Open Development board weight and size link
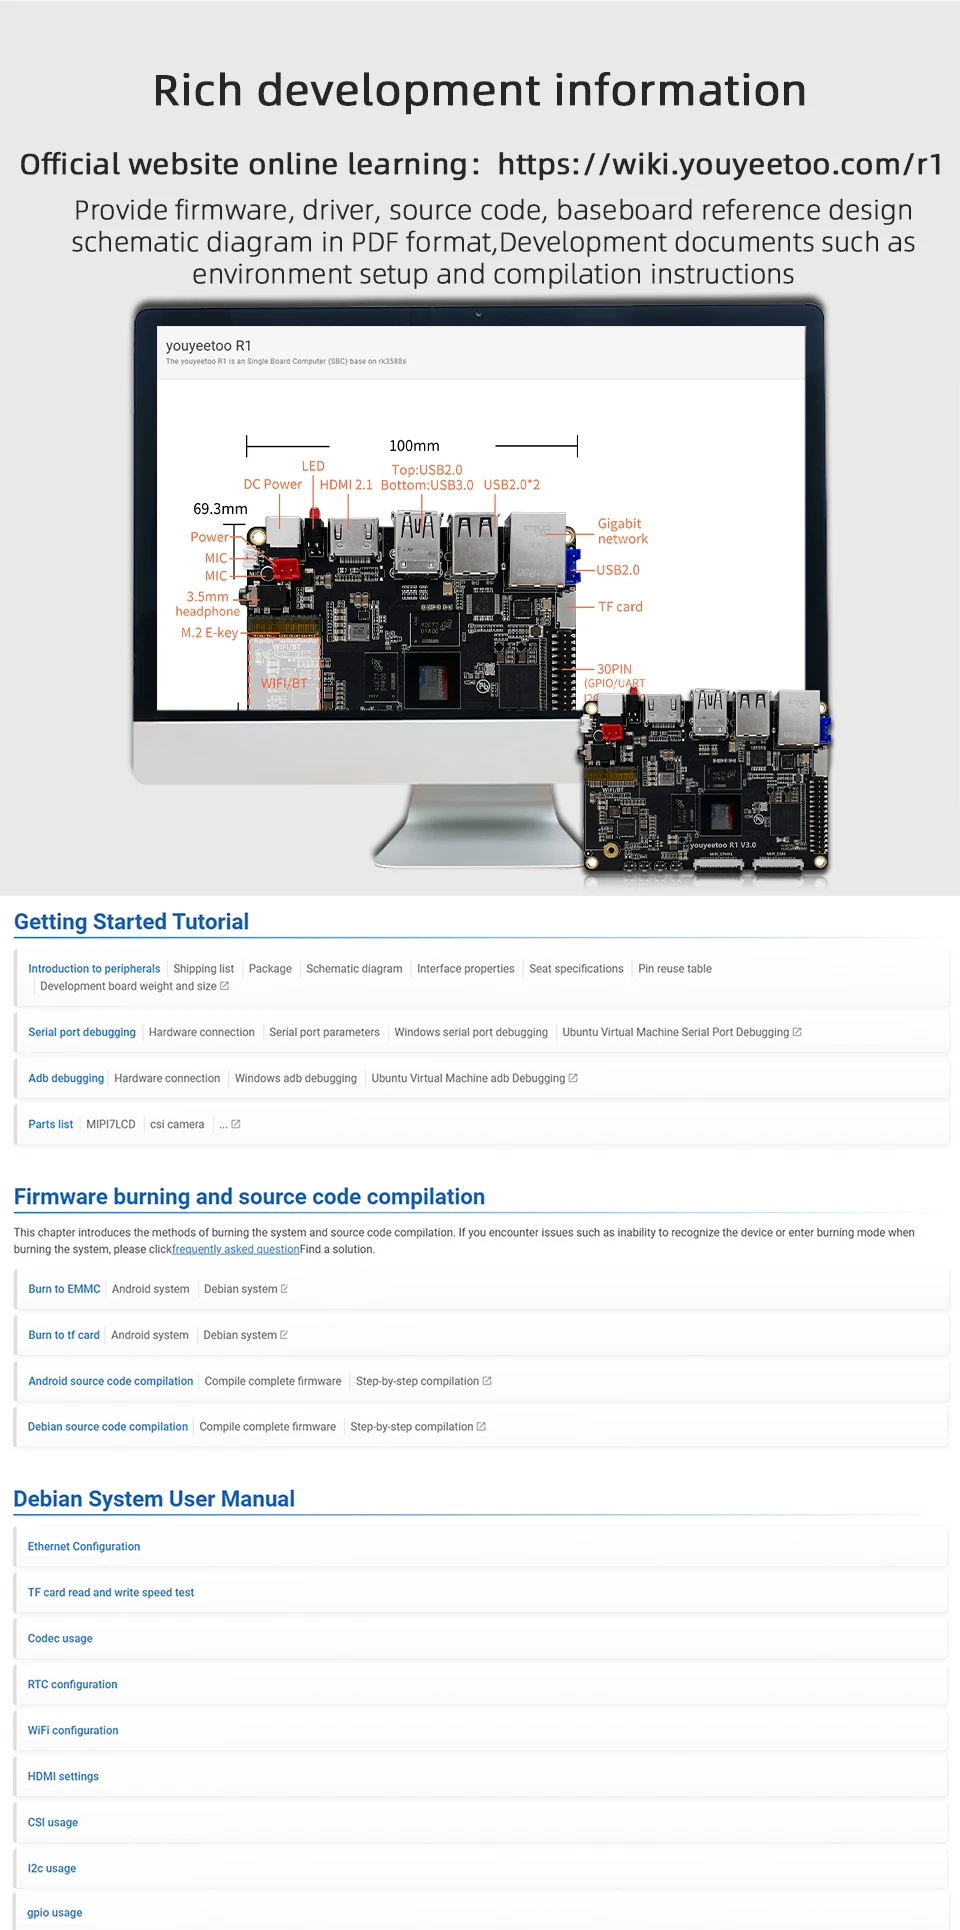This screenshot has height=1930, width=960. (x=128, y=986)
